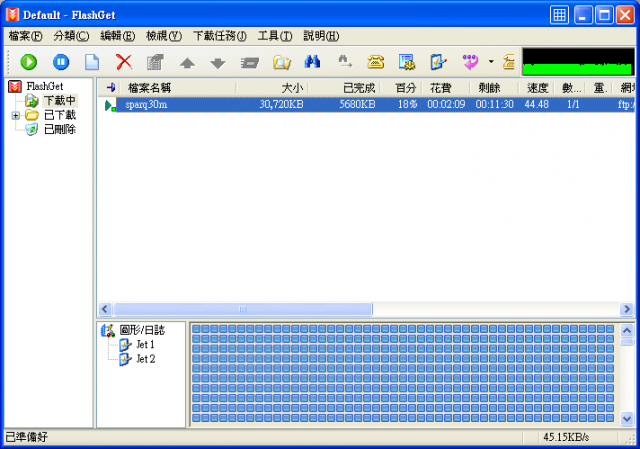Toggle the drop zone grid button in title bar

559,16
